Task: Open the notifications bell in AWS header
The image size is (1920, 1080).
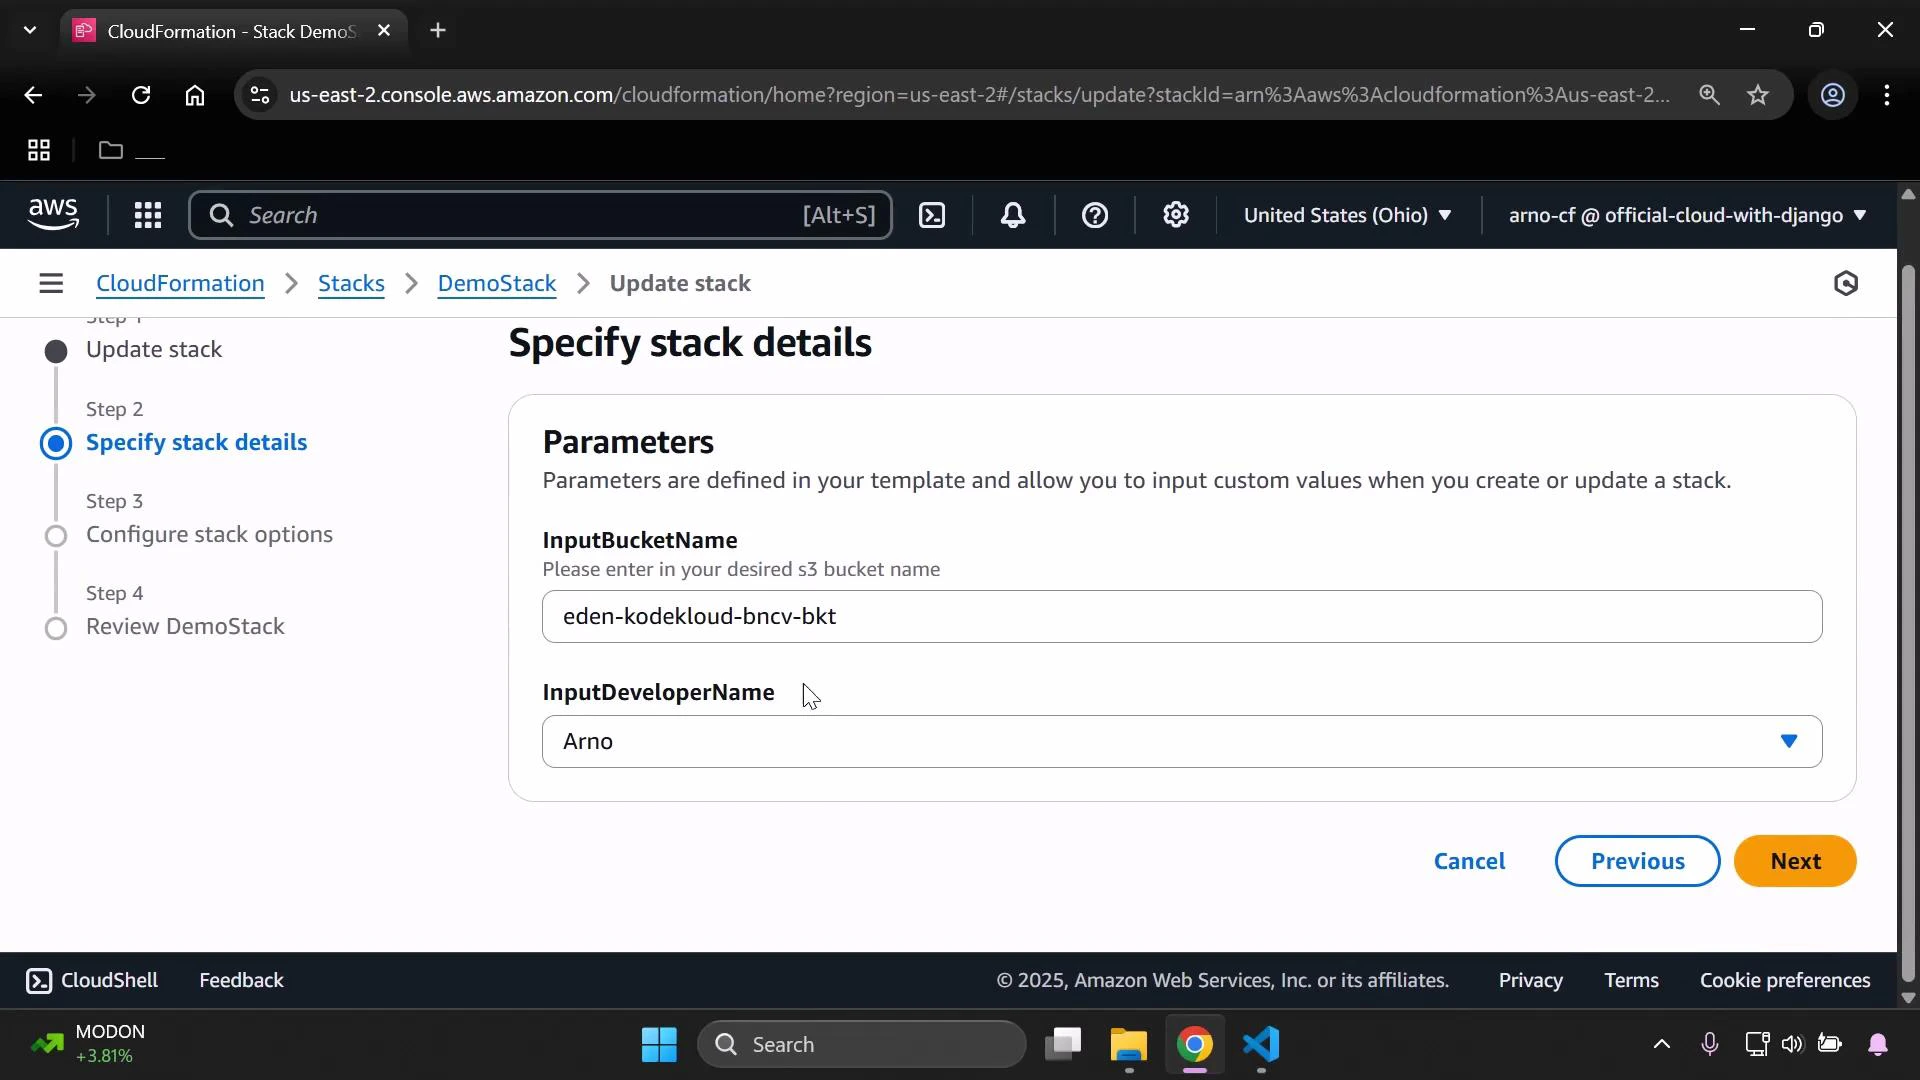Action: [x=1013, y=215]
